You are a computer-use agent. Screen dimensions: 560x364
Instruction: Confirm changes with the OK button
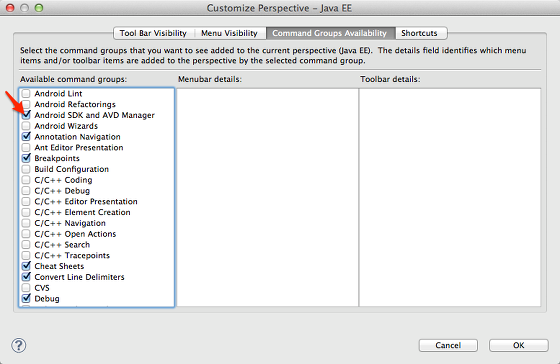519,345
